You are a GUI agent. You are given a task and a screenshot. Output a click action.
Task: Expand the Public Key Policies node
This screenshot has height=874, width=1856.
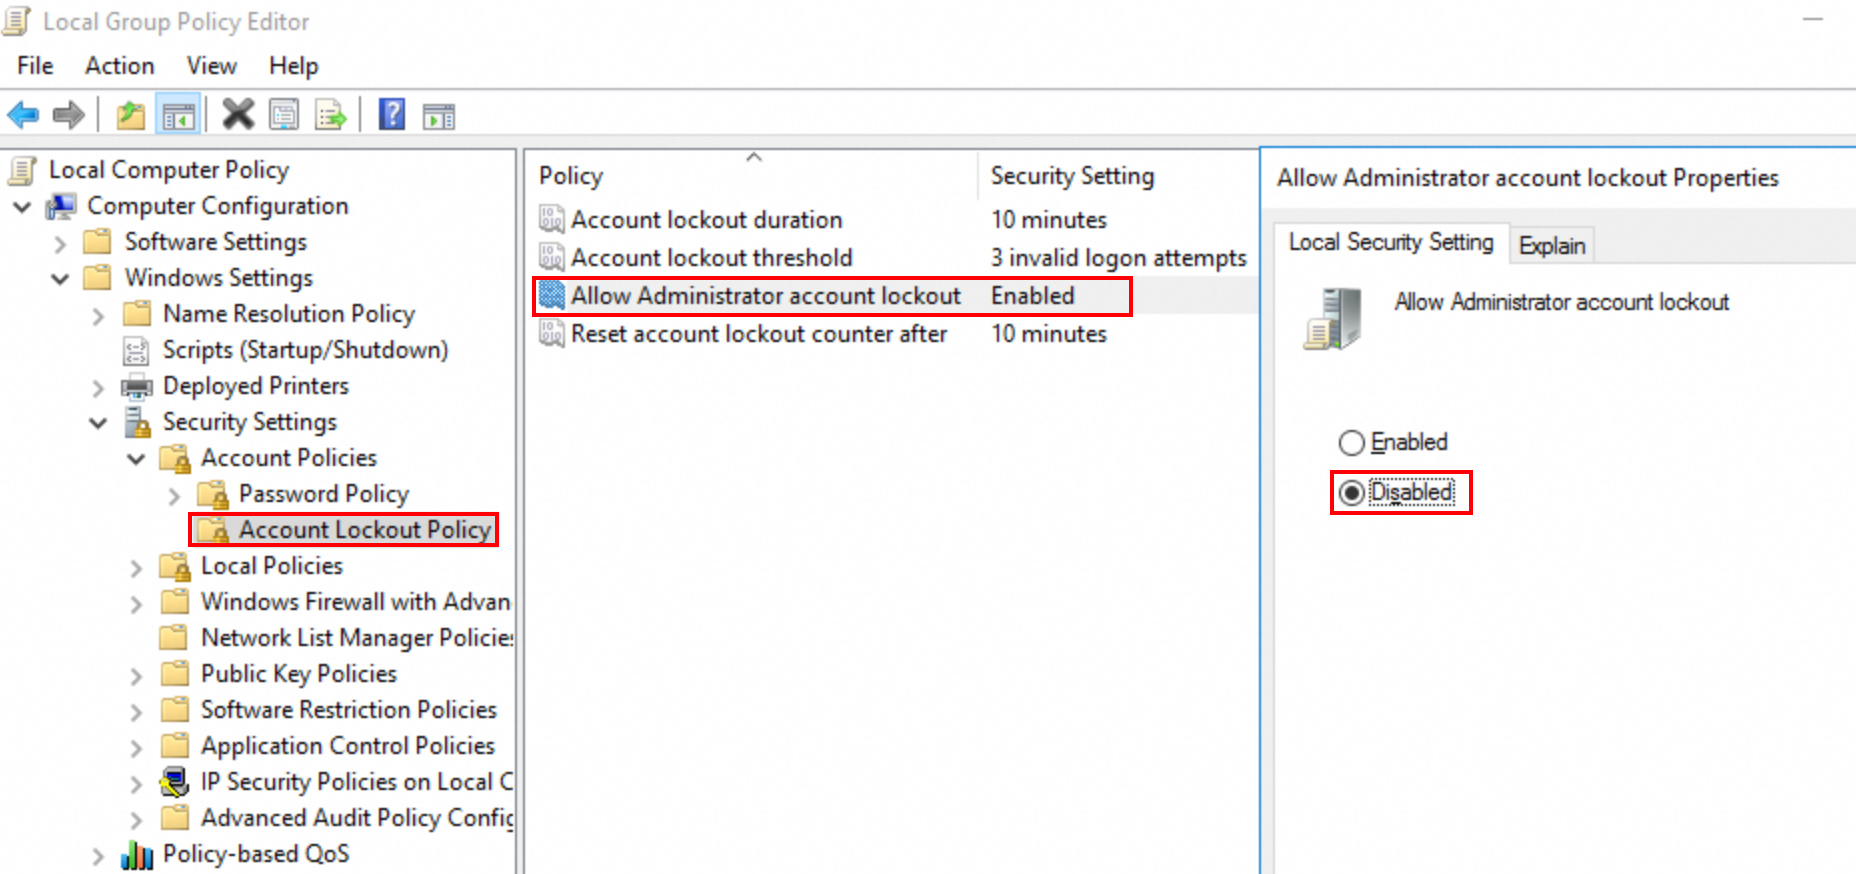(x=136, y=676)
